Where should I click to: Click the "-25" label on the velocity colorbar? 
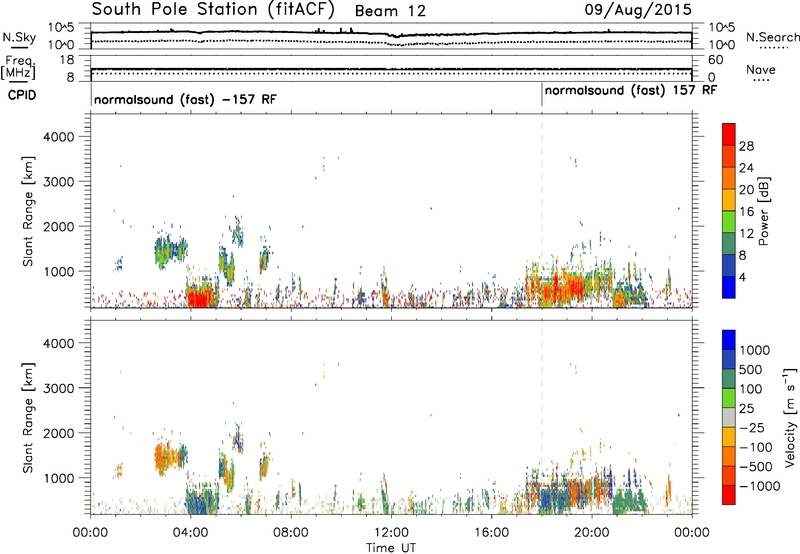[752, 427]
